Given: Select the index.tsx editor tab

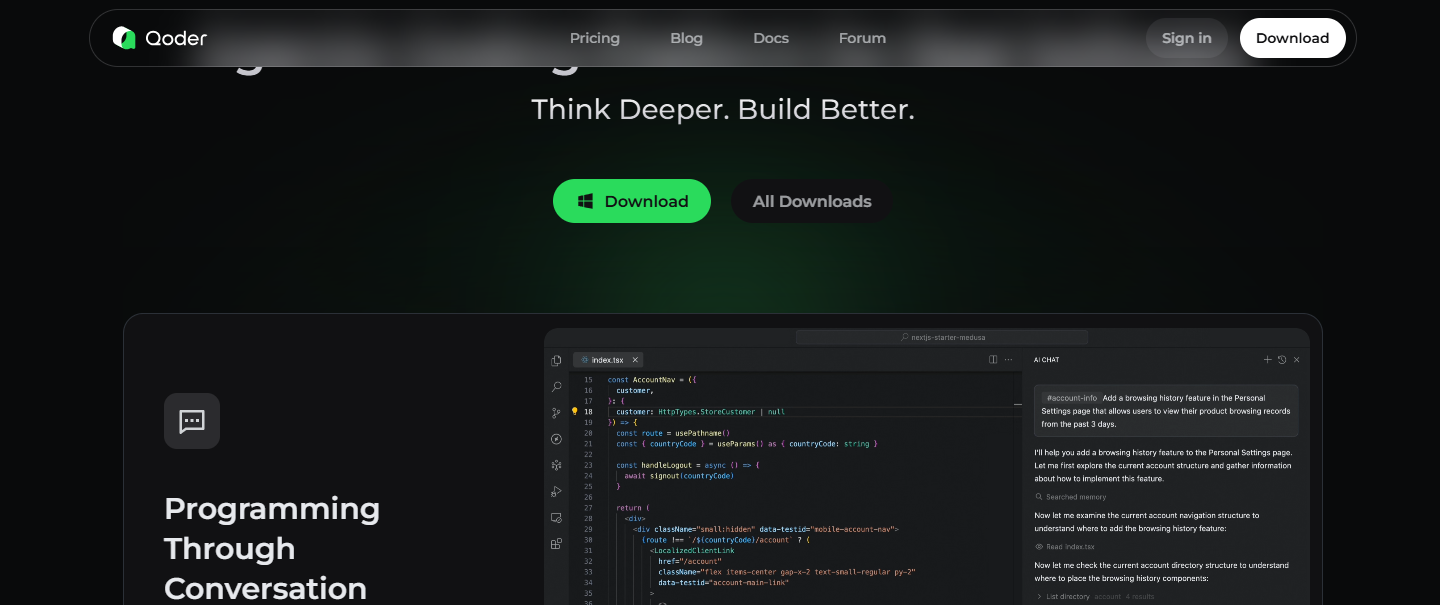Looking at the screenshot, I should point(608,360).
